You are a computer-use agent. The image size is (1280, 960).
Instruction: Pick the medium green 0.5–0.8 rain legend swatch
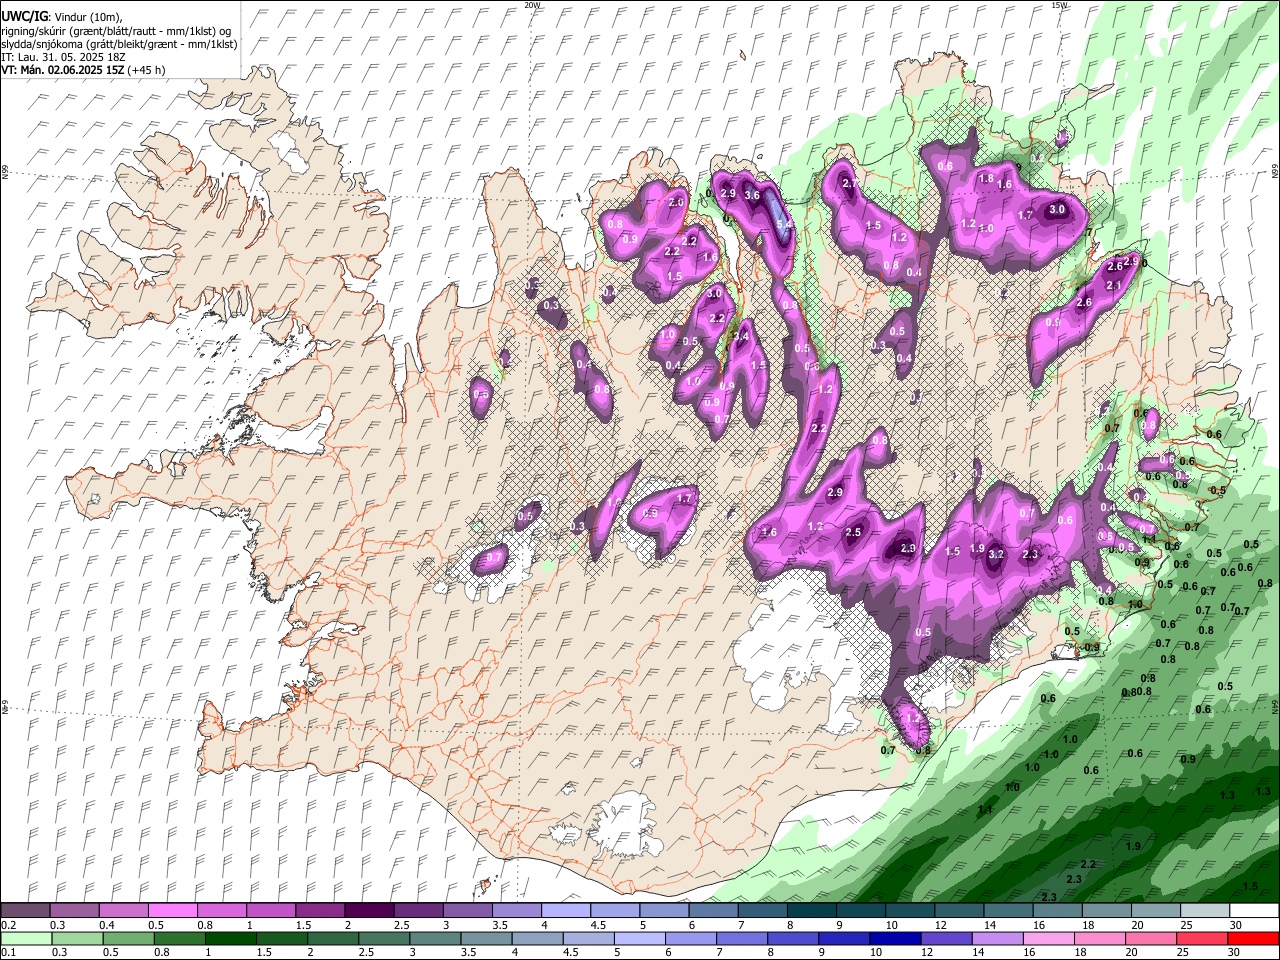(128, 938)
